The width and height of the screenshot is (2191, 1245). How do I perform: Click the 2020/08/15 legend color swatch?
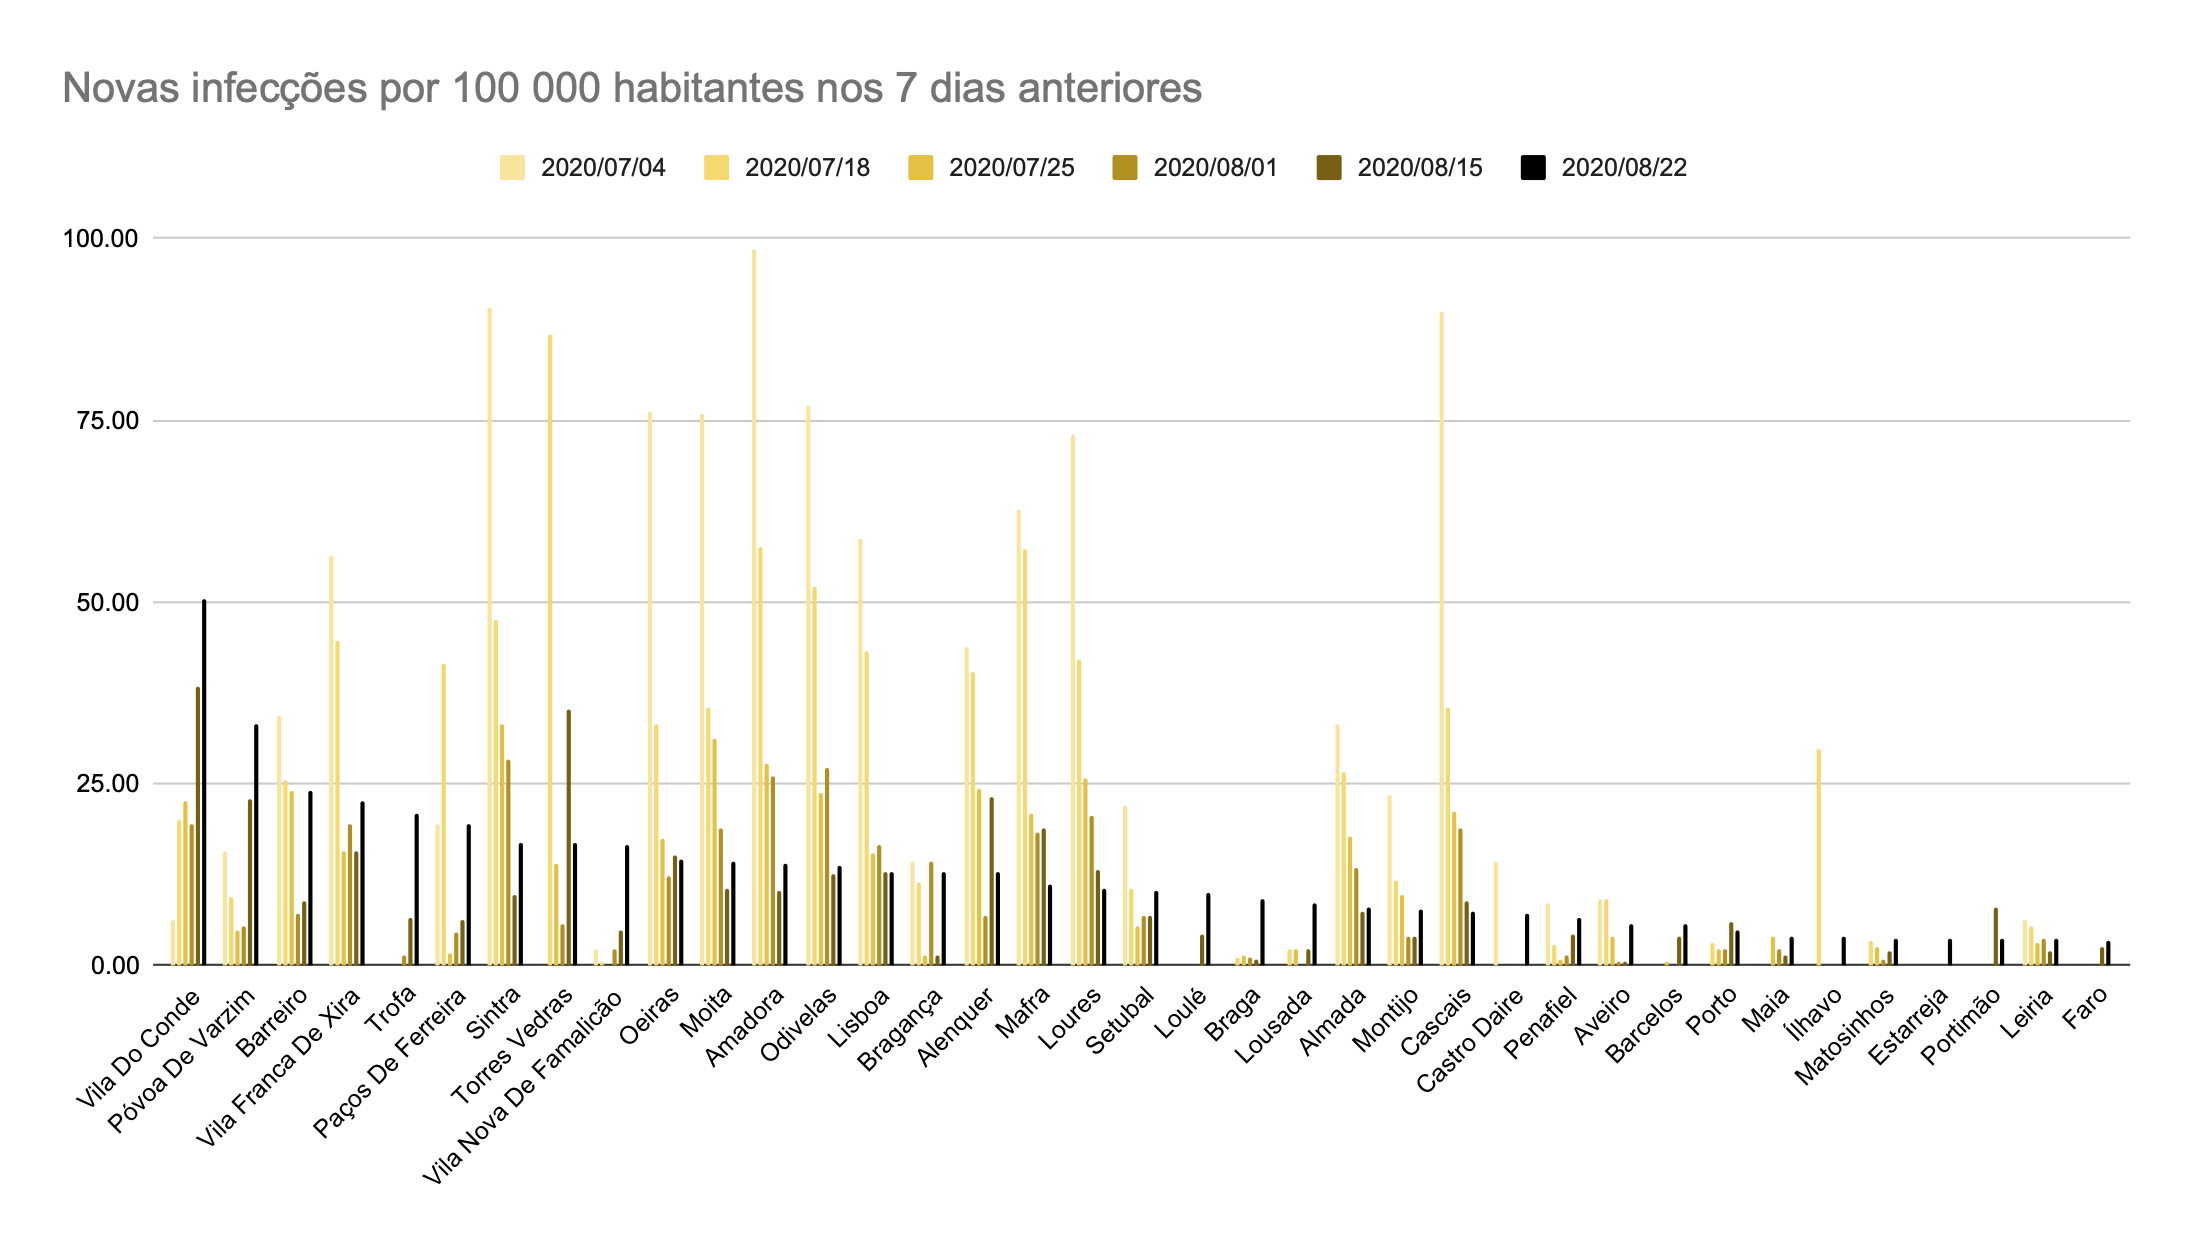[x=1329, y=168]
